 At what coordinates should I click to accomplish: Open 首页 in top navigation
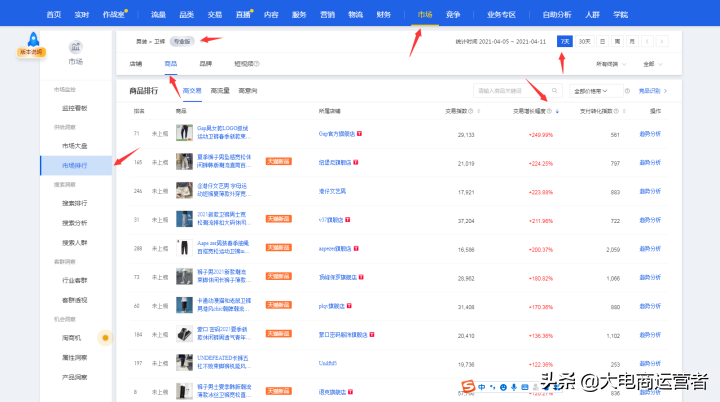[54, 14]
